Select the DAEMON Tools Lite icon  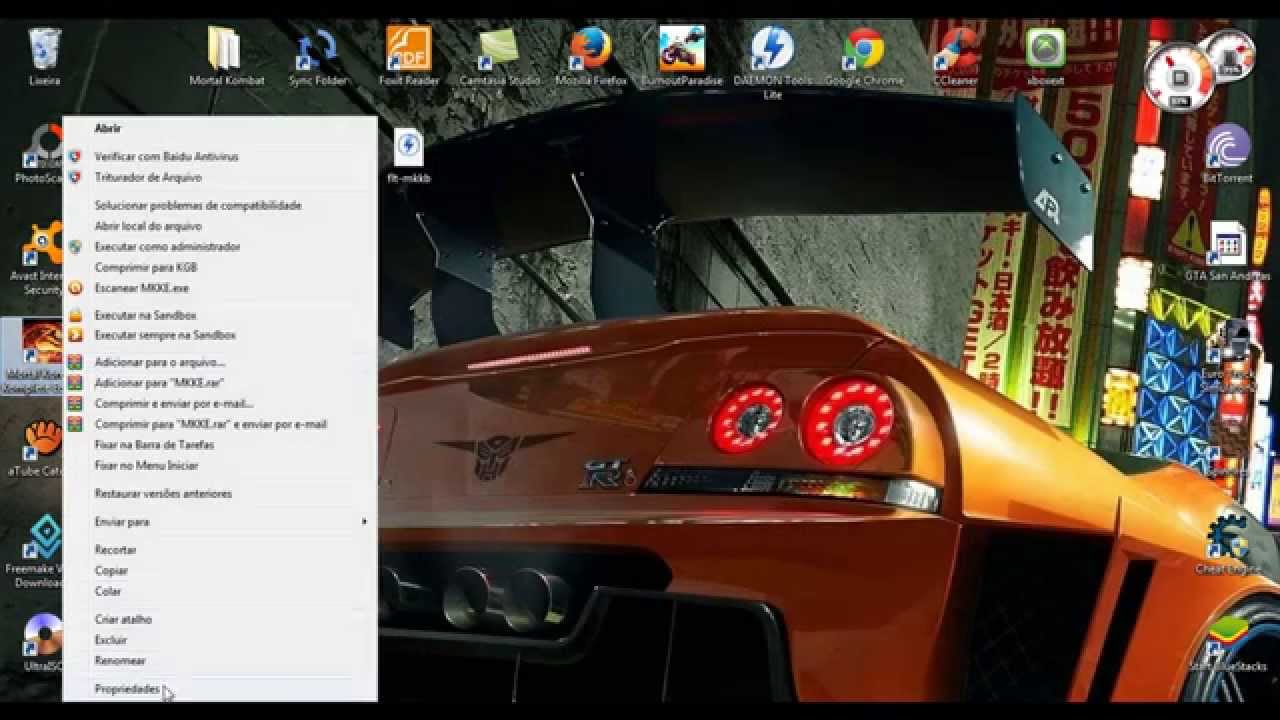click(x=772, y=62)
